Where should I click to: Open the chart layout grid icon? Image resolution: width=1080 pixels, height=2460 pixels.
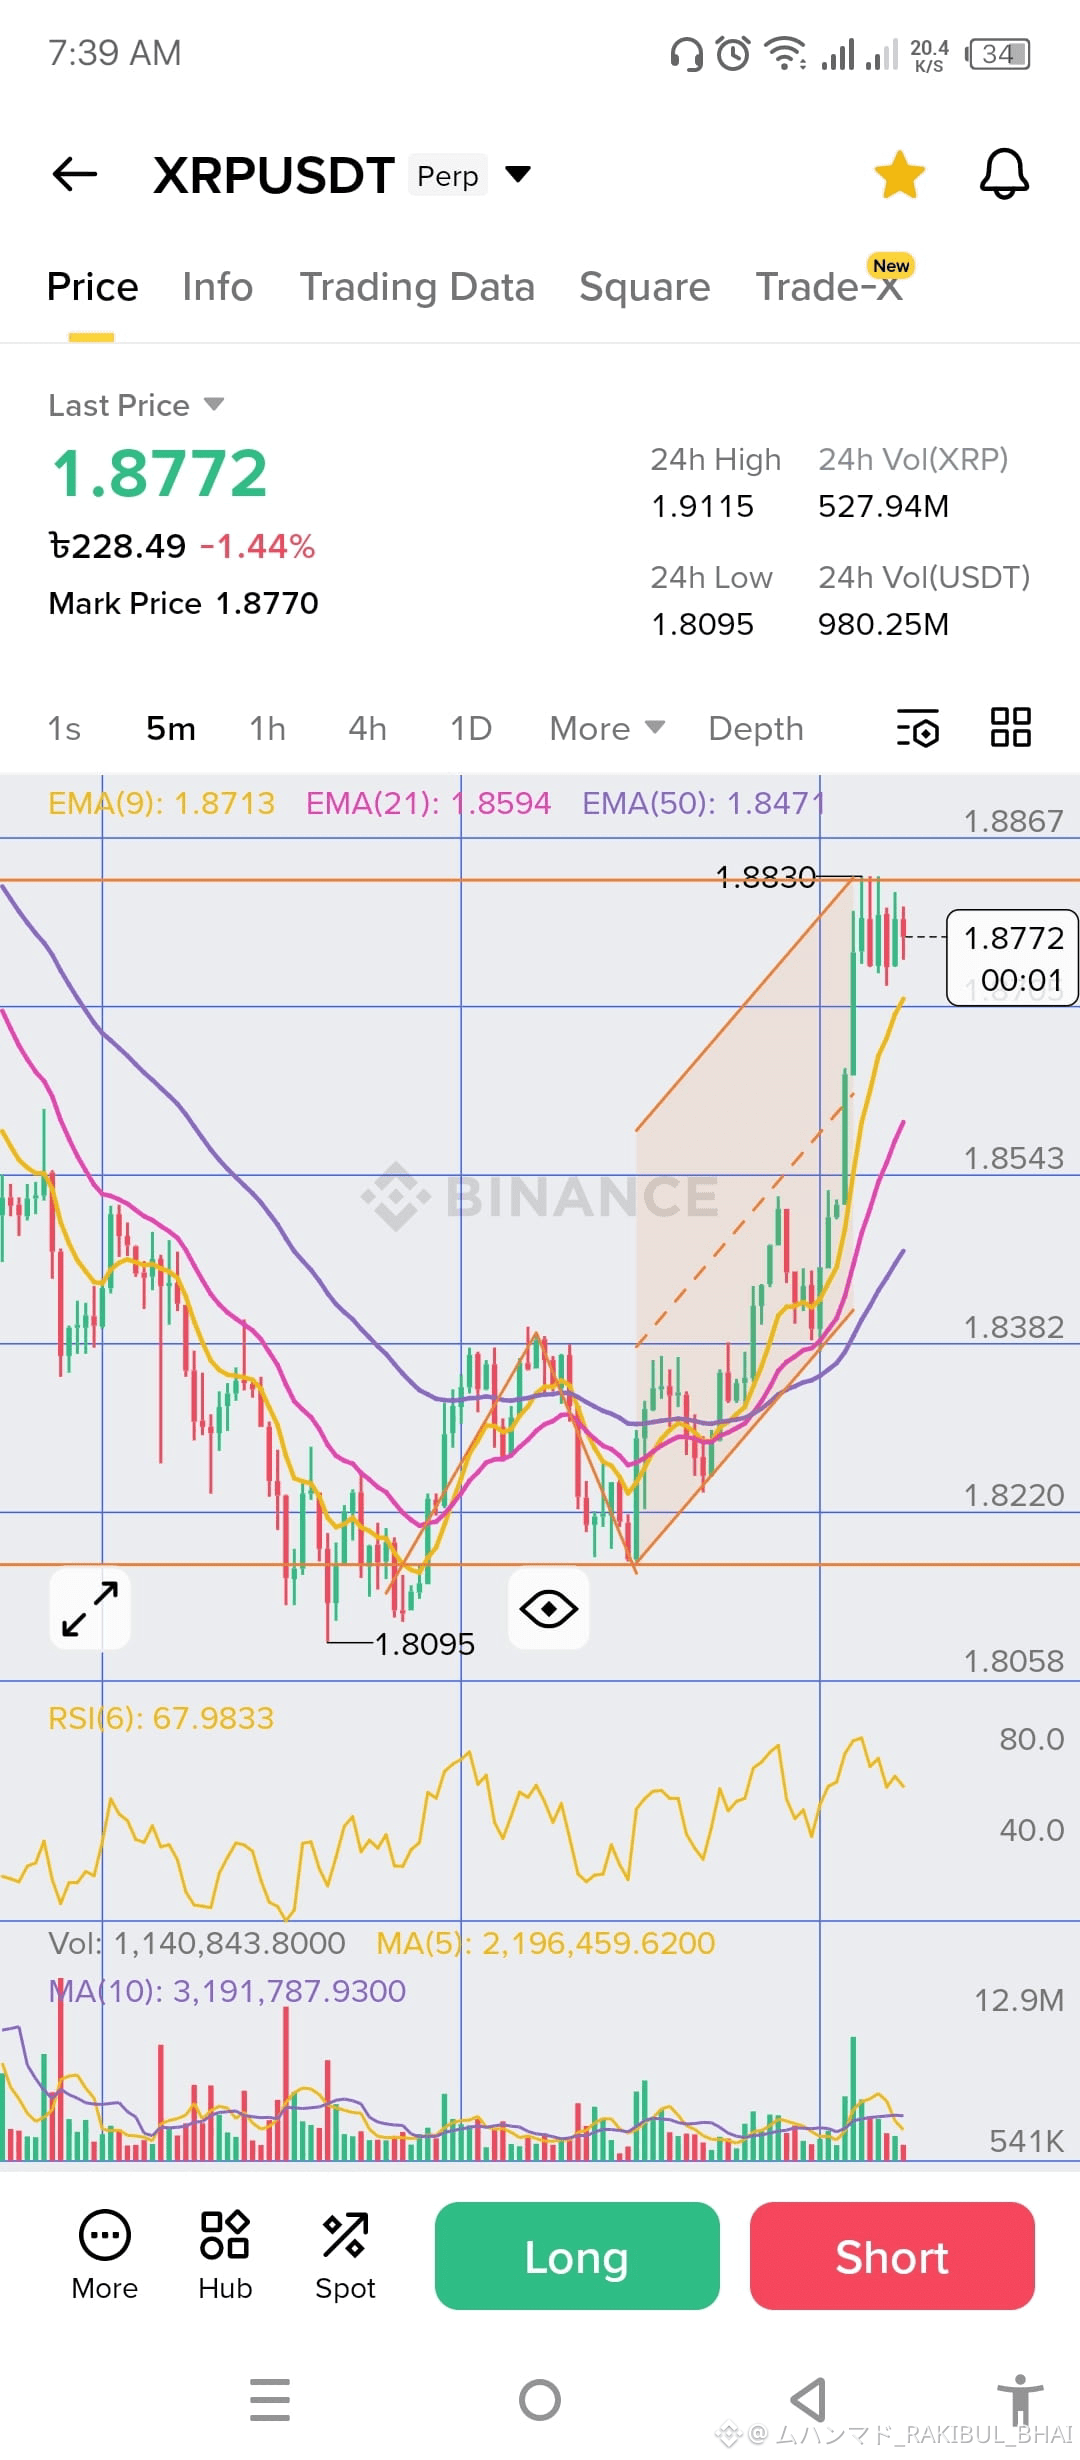[1010, 727]
